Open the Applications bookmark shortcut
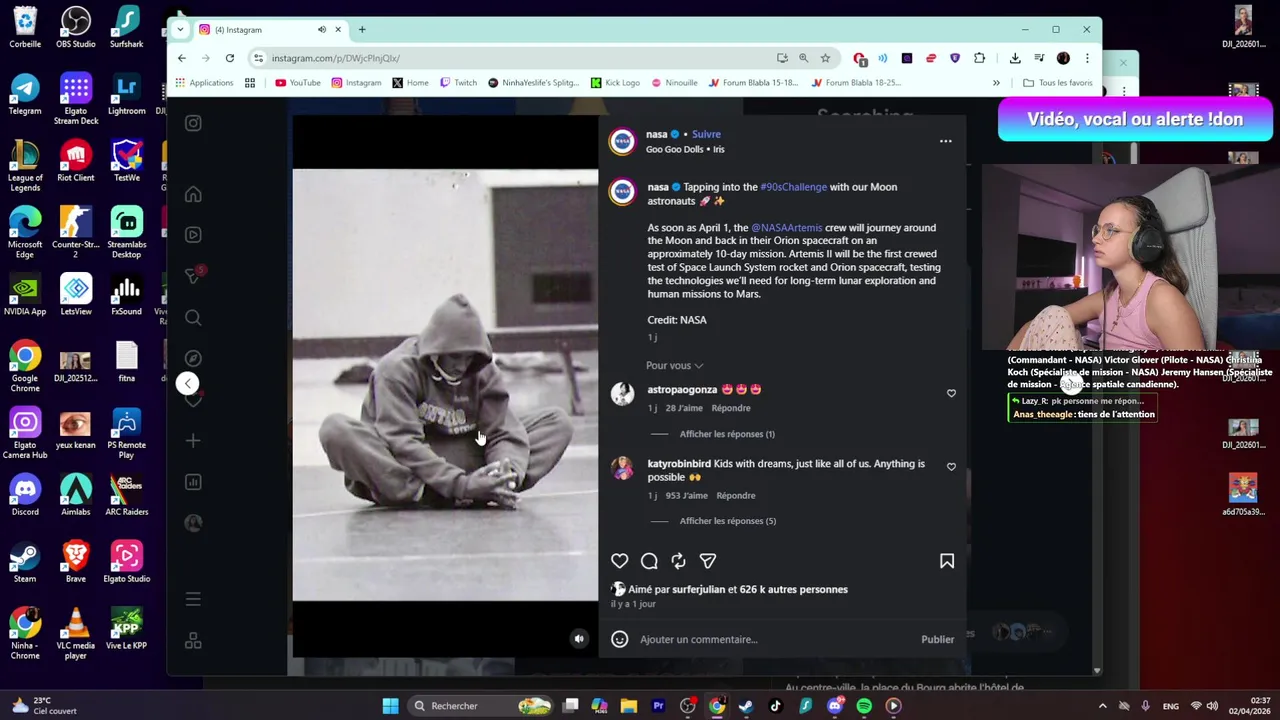Viewport: 1280px width, 720px height. (x=204, y=83)
